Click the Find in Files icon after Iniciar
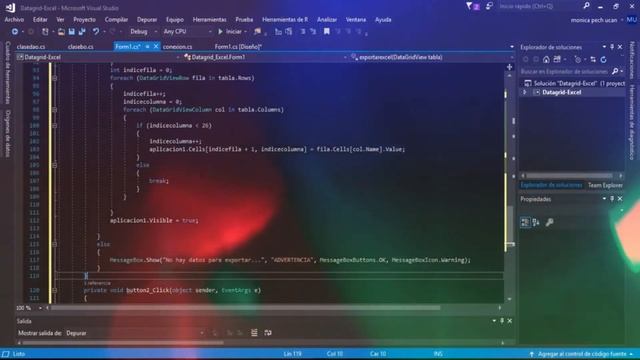 (257, 31)
